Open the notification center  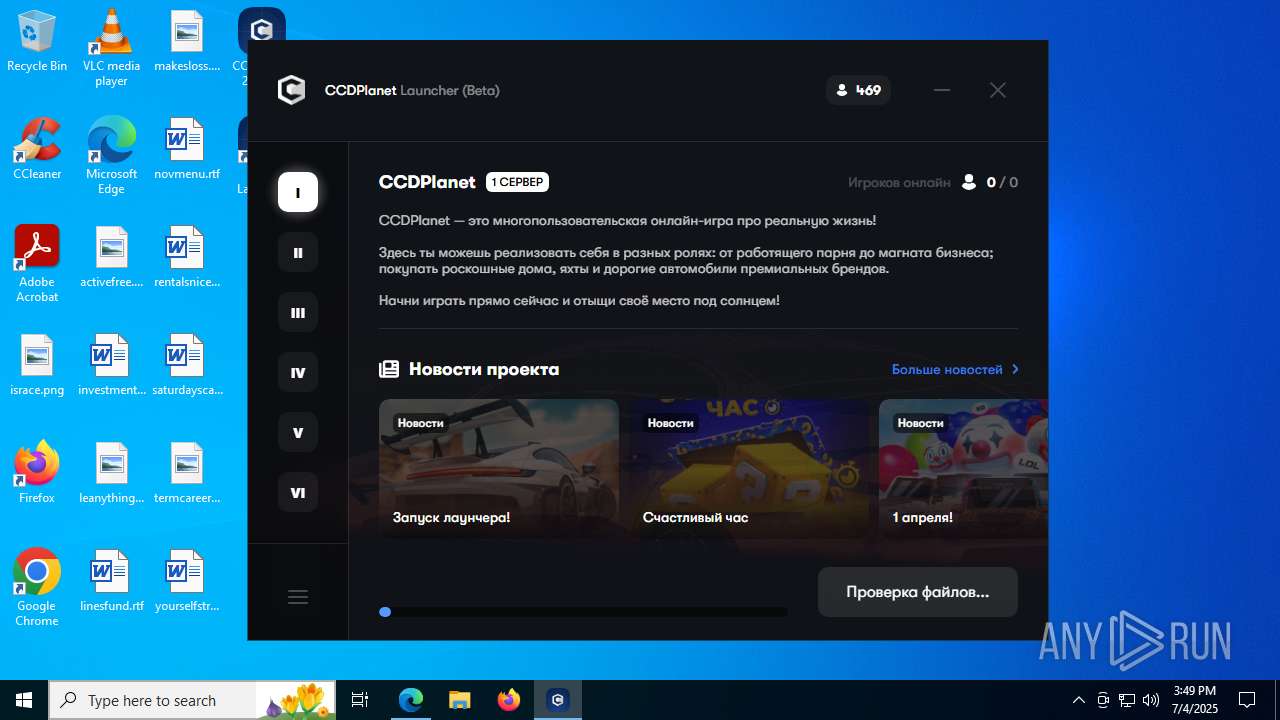[1247, 700]
